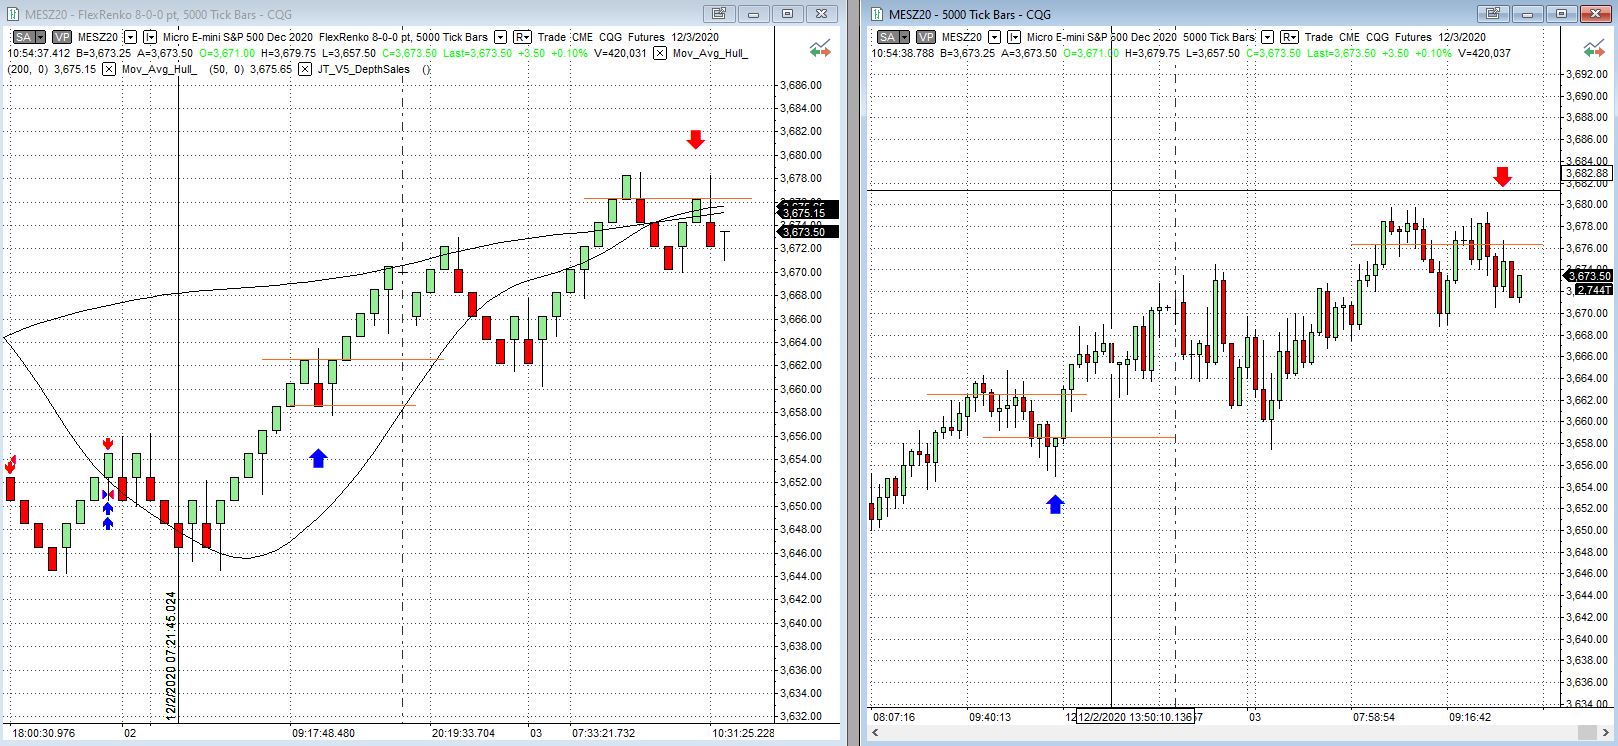Image resolution: width=1618 pixels, height=746 pixels.
Task: Click 'Micro E-mini S&P 500 Dec 2020' in FlexRenko header
Action: [238, 37]
